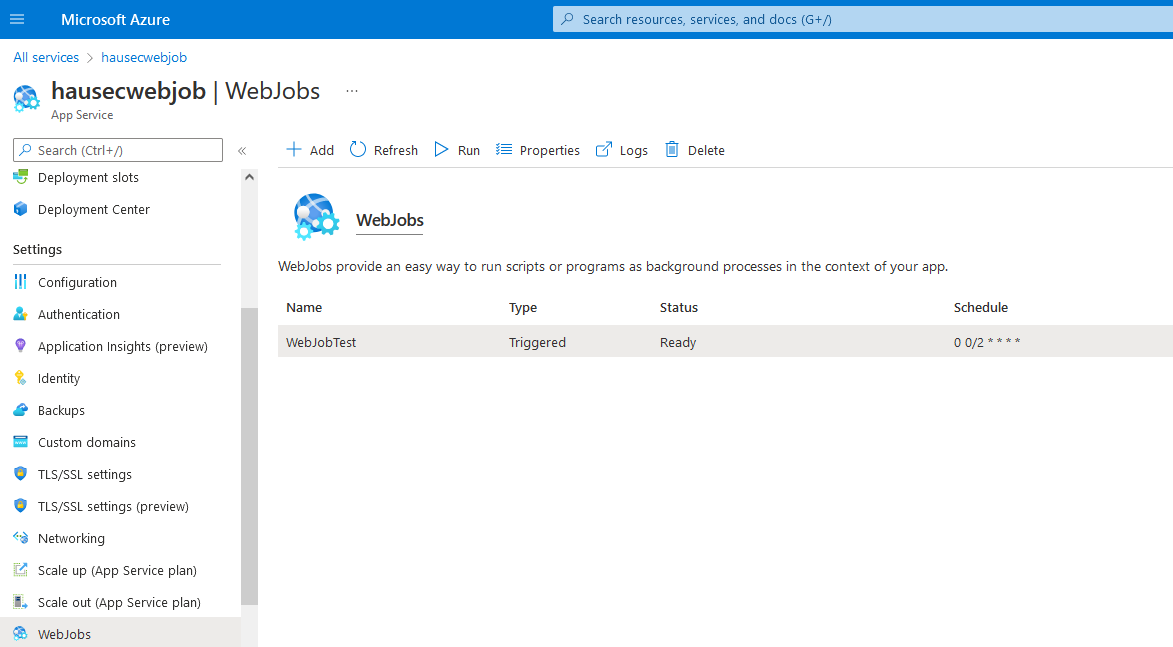Open Identity settings
1173x647 pixels.
pos(59,378)
